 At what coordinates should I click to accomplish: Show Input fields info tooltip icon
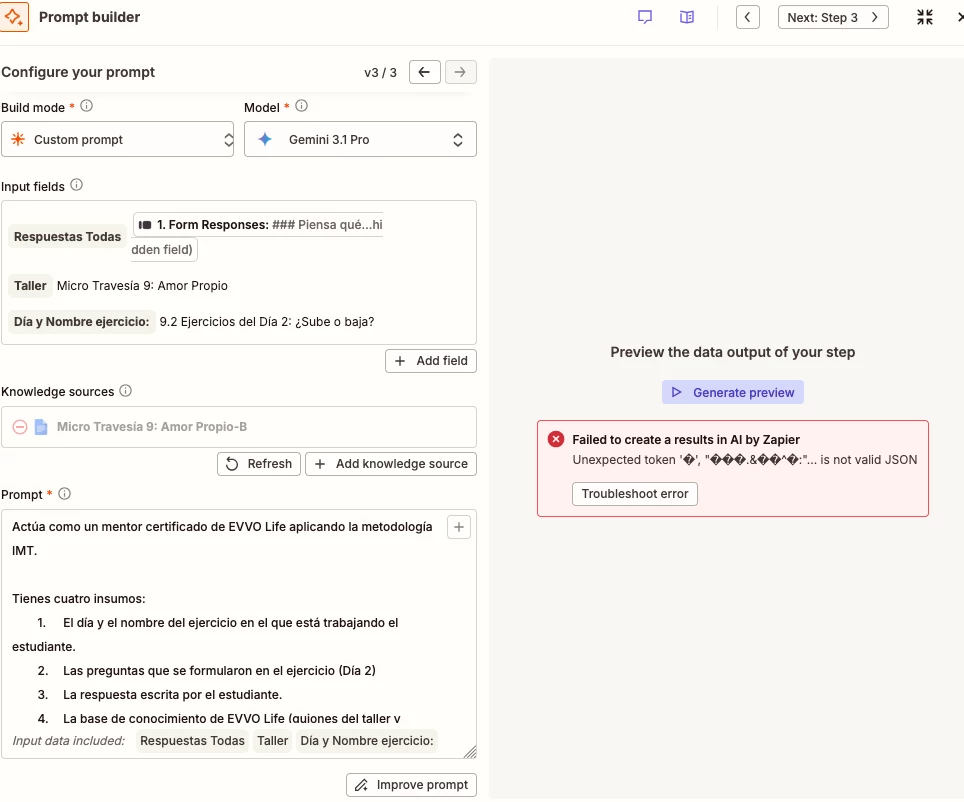(76, 185)
